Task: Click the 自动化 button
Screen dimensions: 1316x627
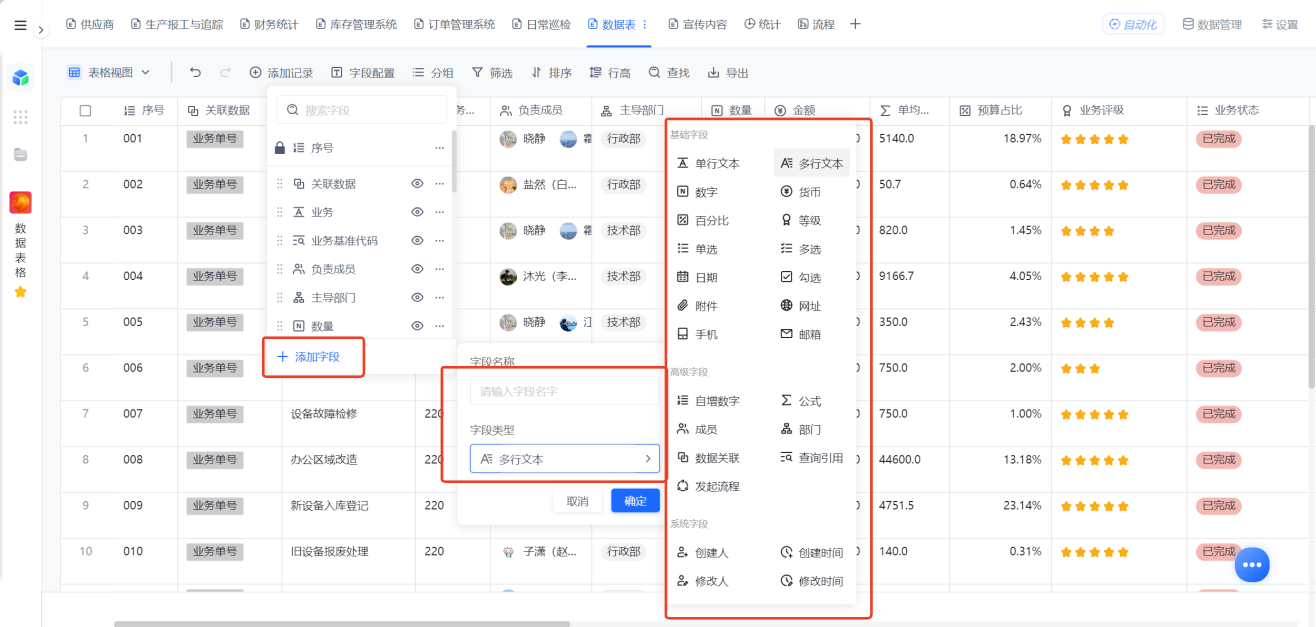Action: (x=1133, y=24)
